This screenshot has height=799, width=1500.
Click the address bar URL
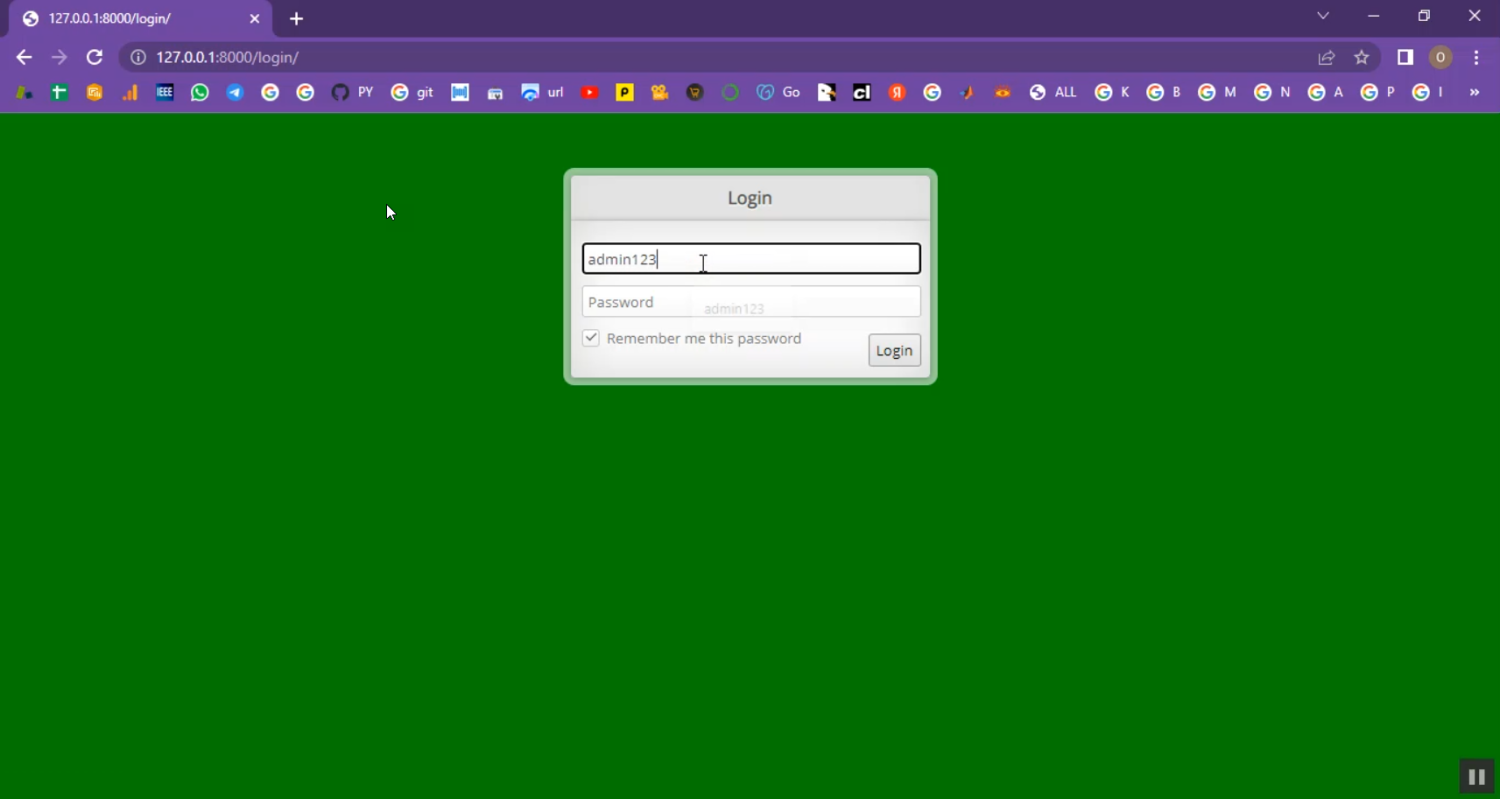point(227,57)
